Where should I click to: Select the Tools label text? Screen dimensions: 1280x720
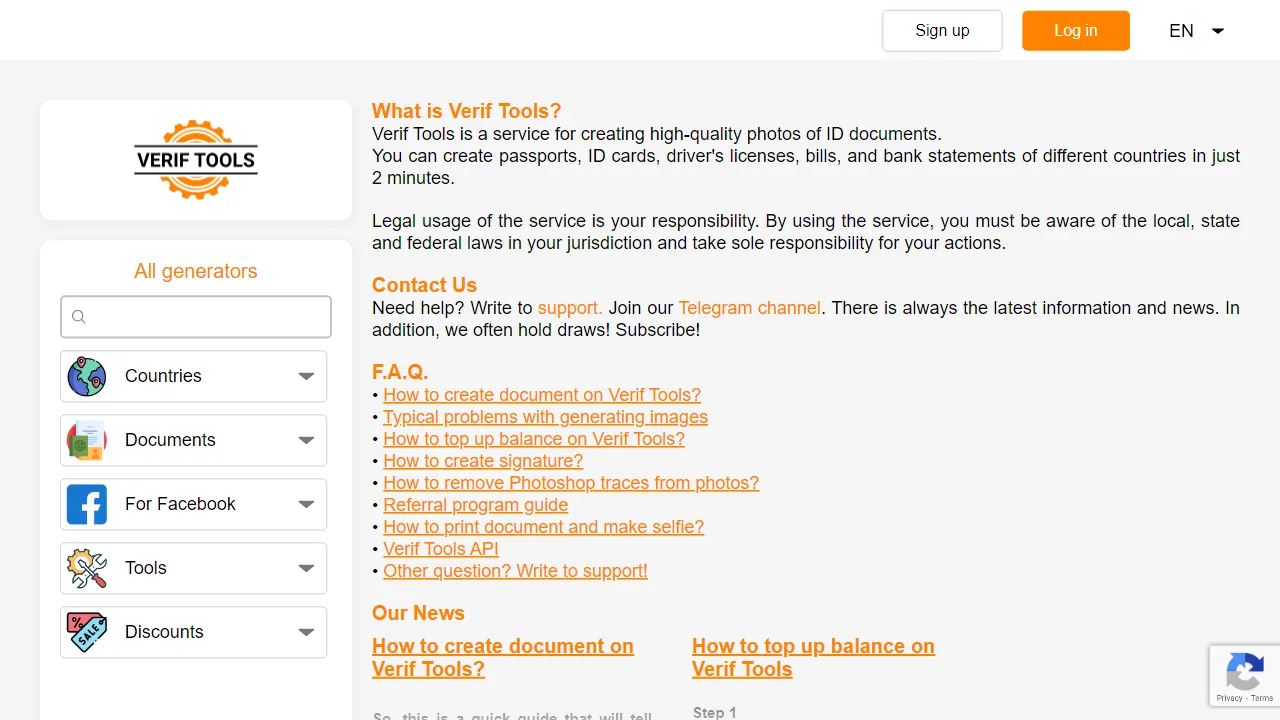point(146,568)
